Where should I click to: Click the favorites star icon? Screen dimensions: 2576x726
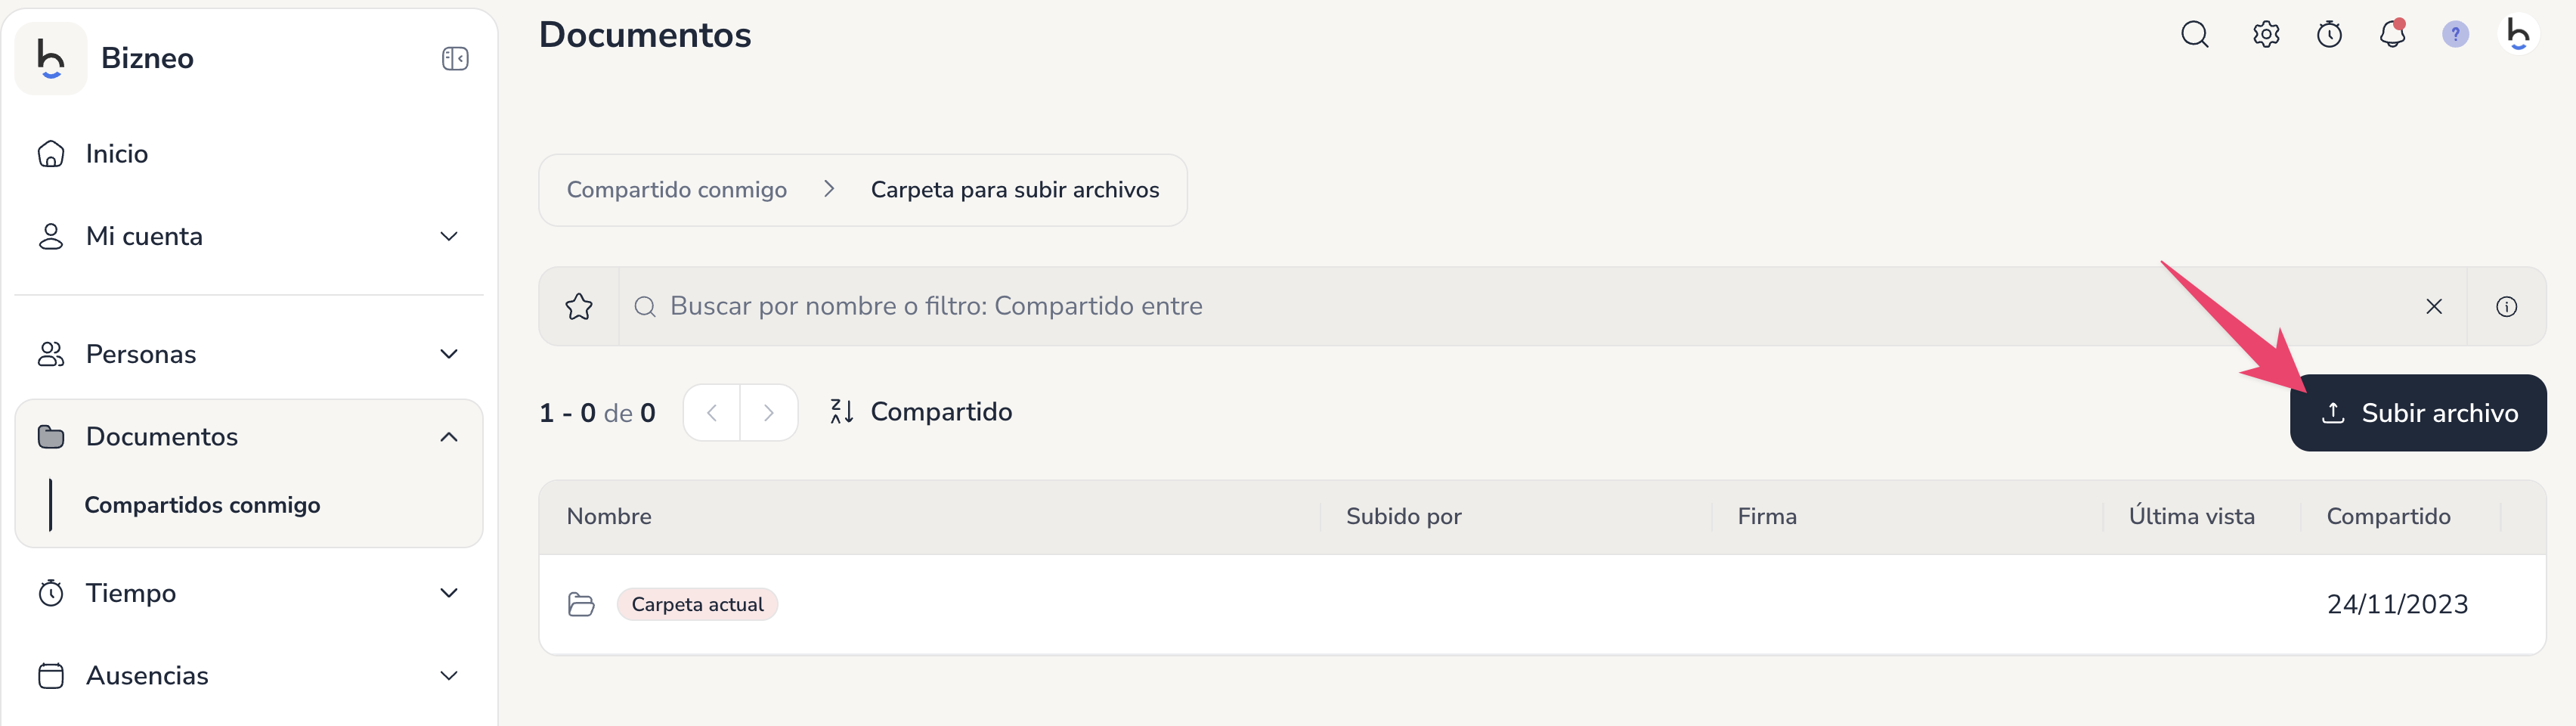(x=579, y=306)
